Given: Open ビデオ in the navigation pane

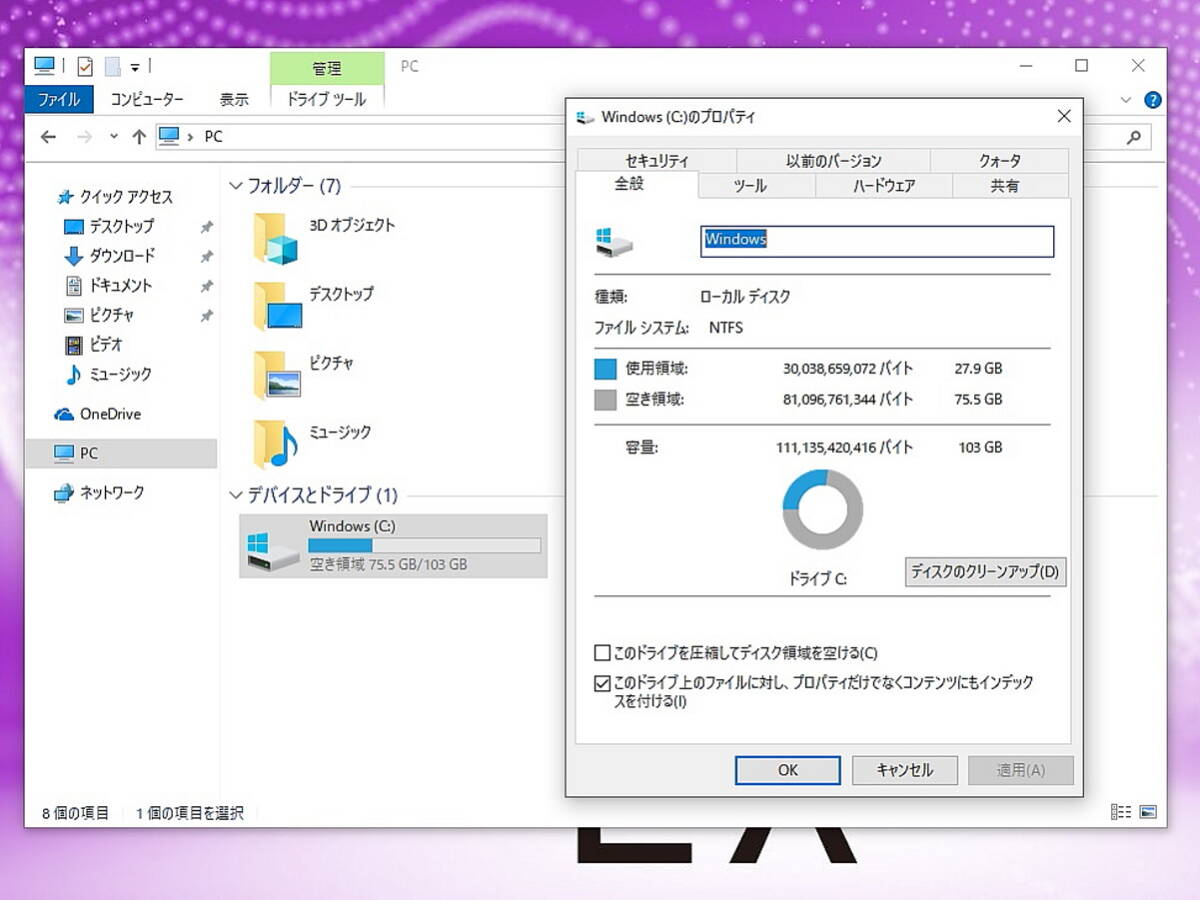Looking at the screenshot, I should (x=94, y=344).
